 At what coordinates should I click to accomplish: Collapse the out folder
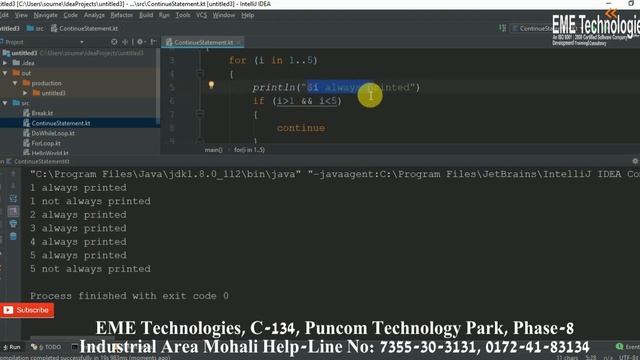tap(5, 73)
